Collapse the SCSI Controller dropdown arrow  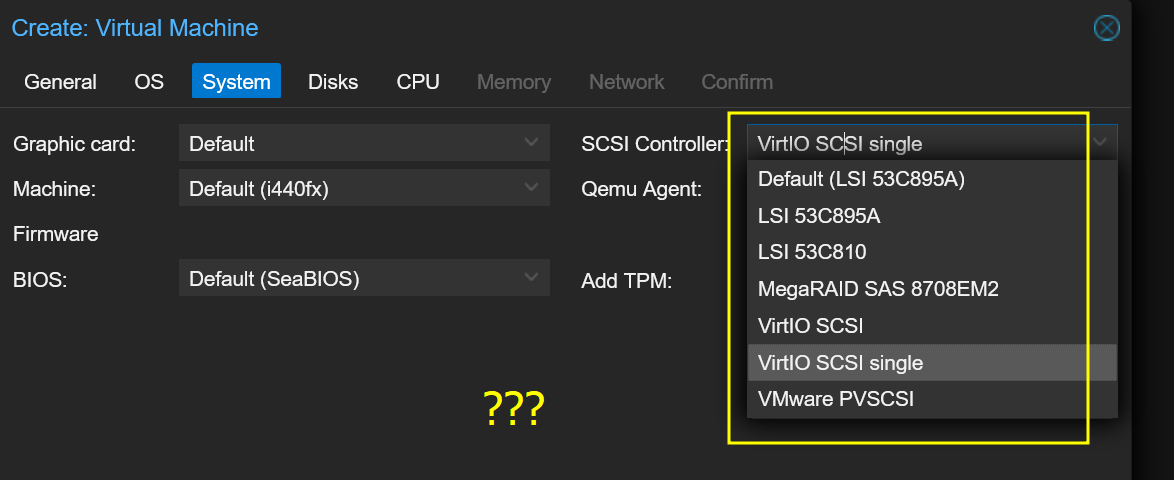click(1100, 143)
